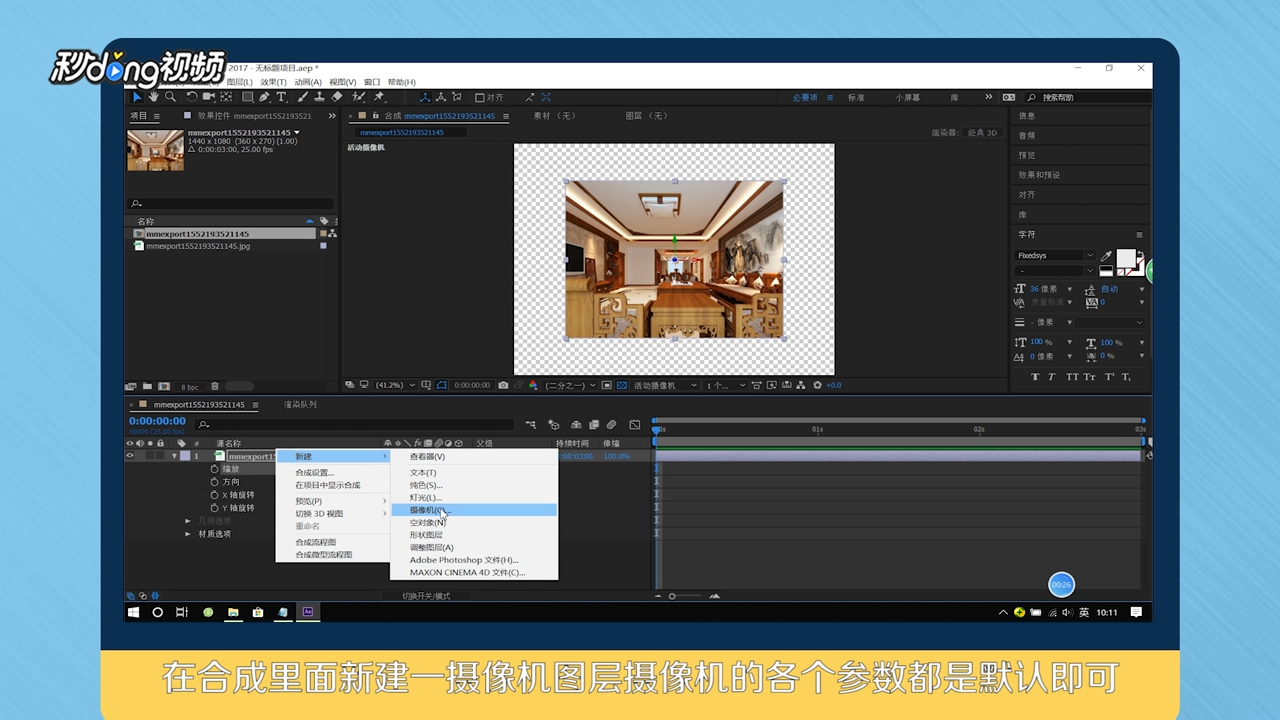
Task: Delete selected item with trash icon in Project panel
Action: [214, 386]
